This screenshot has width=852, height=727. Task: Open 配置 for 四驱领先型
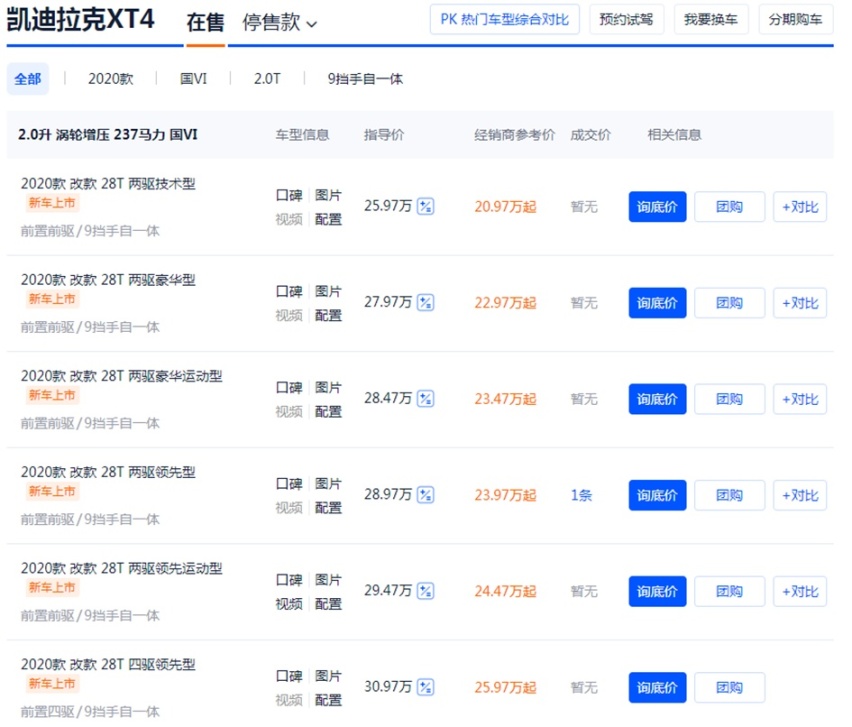tap(328, 700)
